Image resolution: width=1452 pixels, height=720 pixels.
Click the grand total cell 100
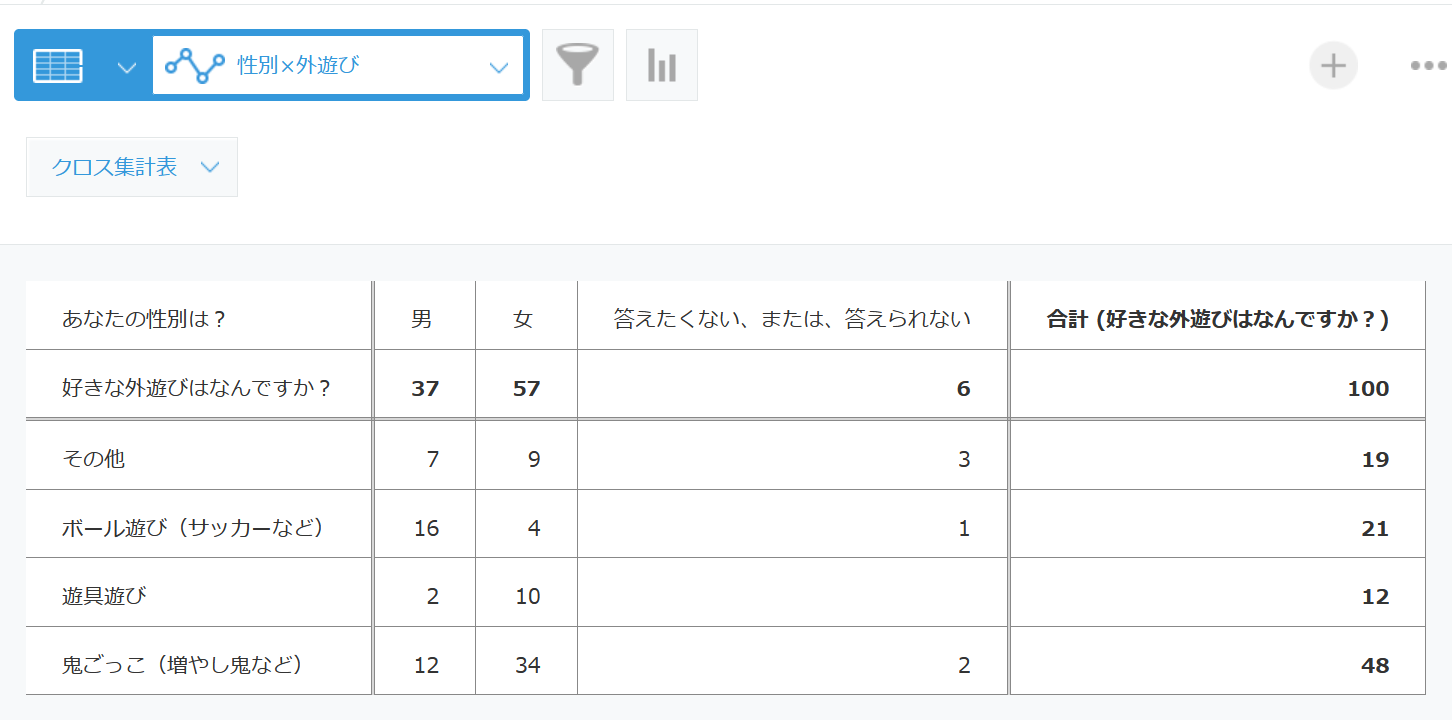pyautogui.click(x=1368, y=389)
